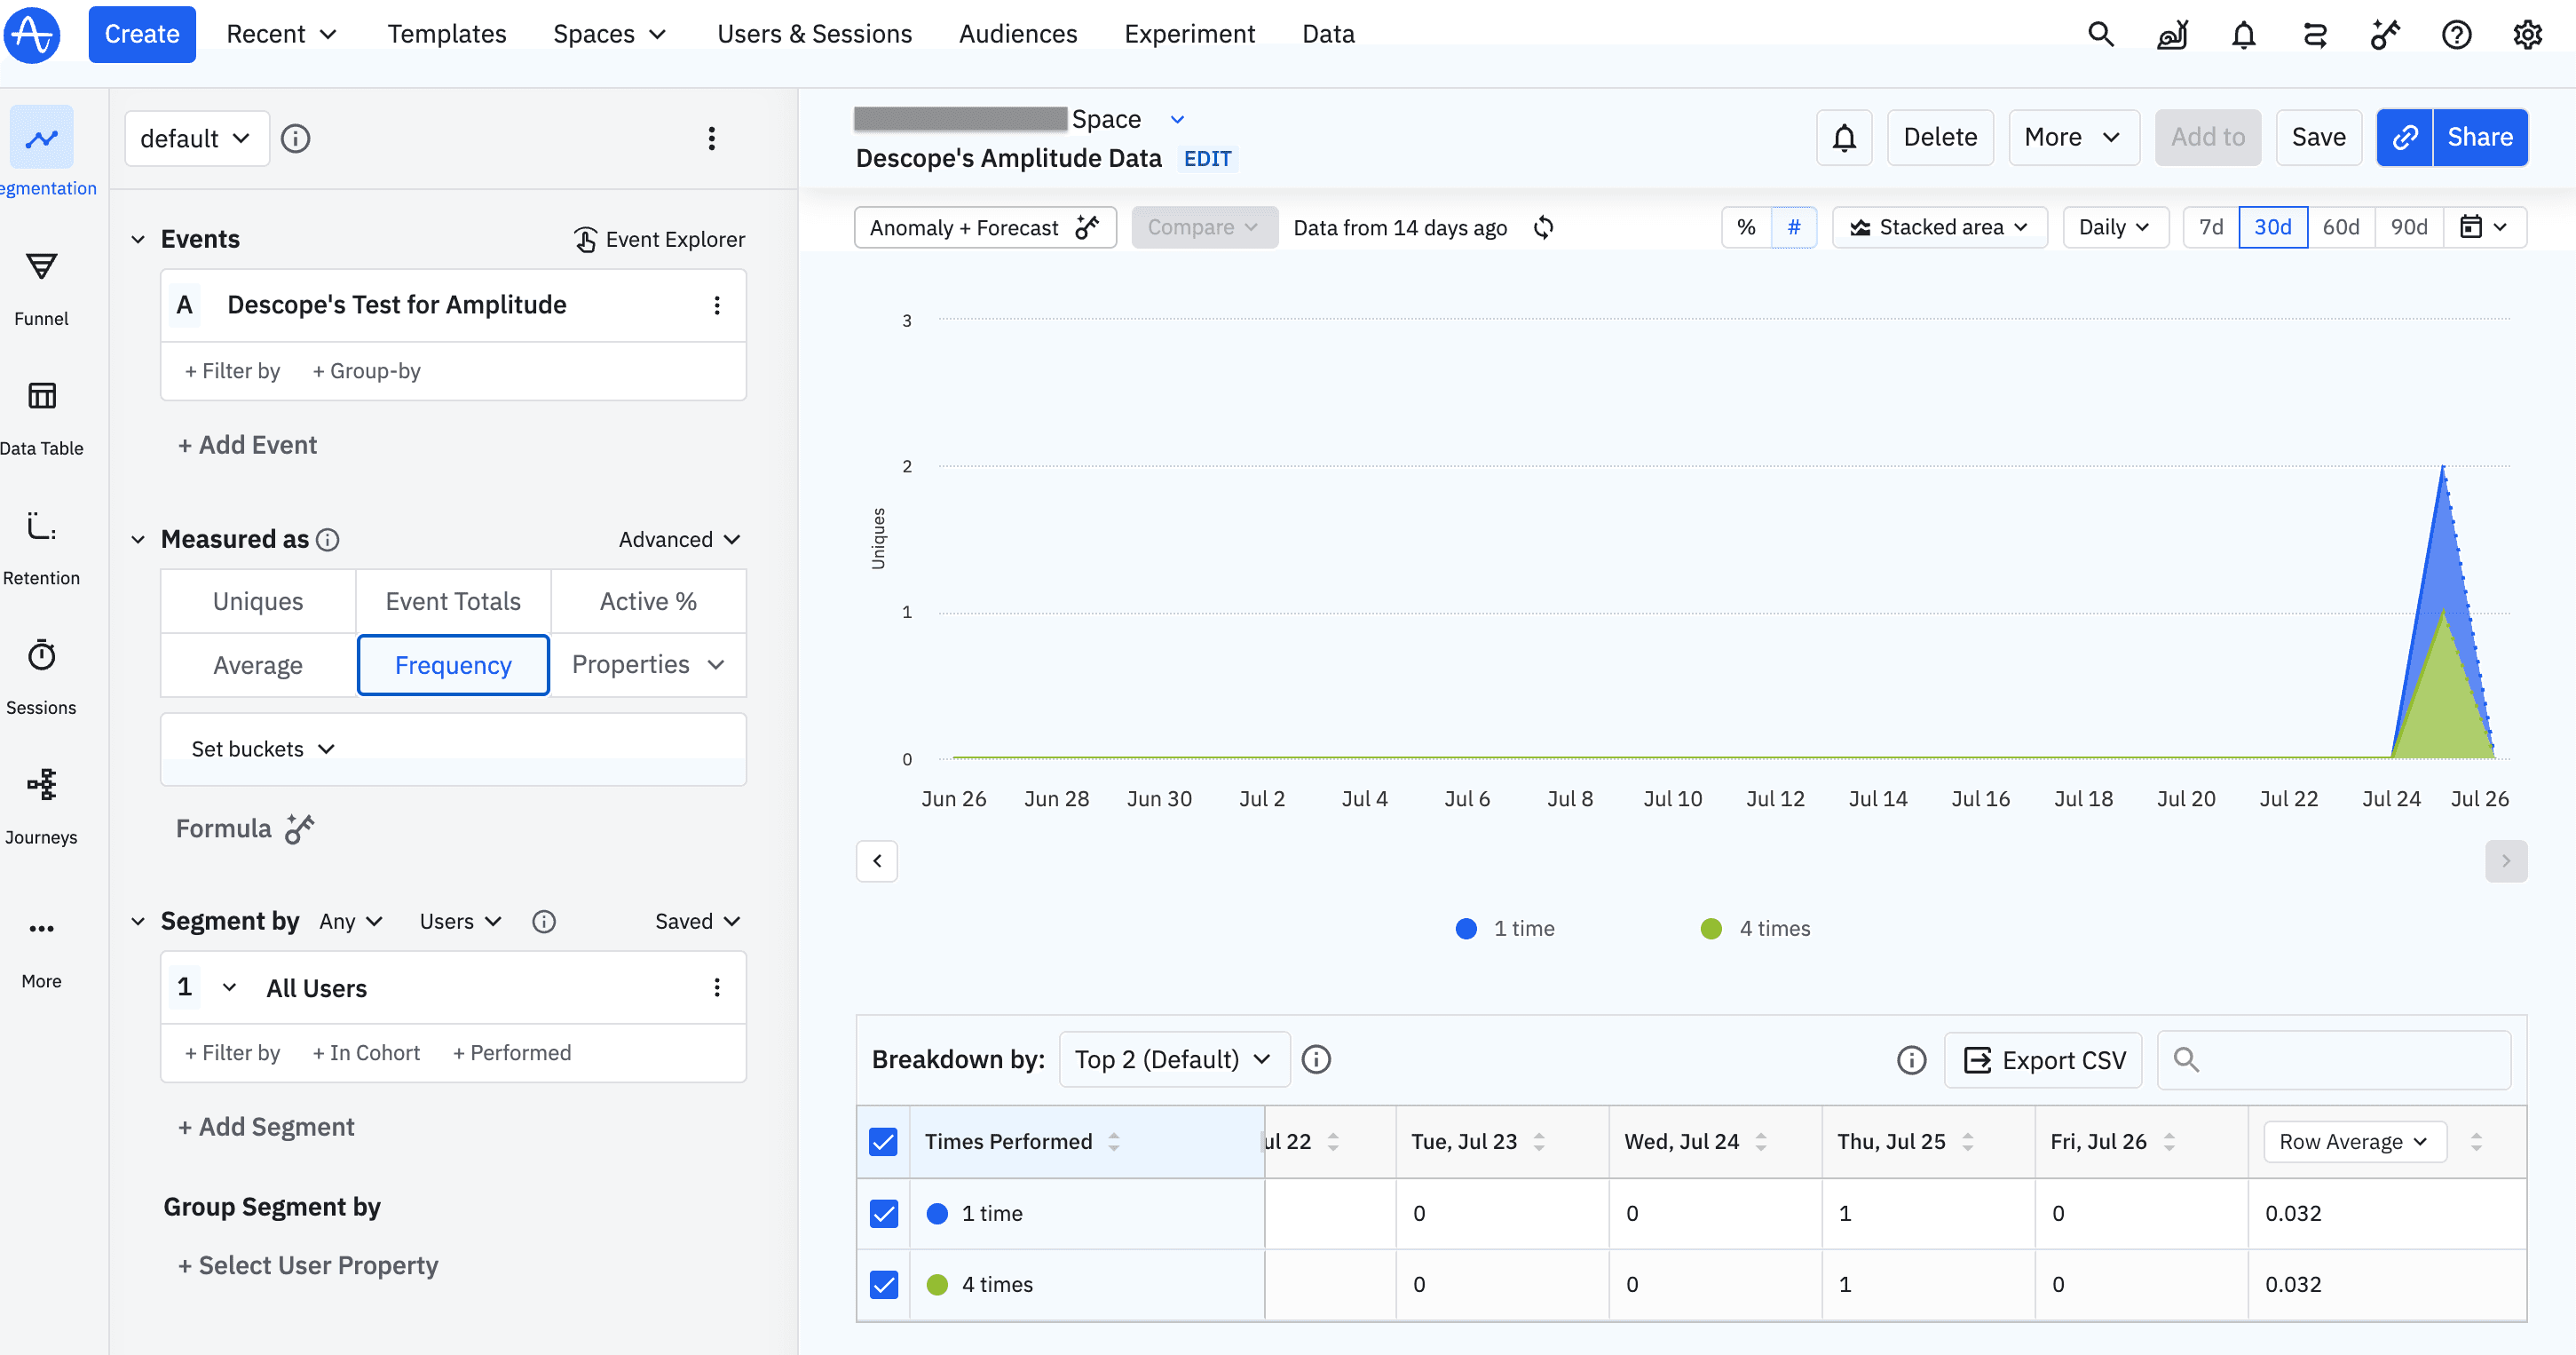The height and width of the screenshot is (1355, 2576).
Task: Click the Export CSV button
Action: point(2043,1060)
